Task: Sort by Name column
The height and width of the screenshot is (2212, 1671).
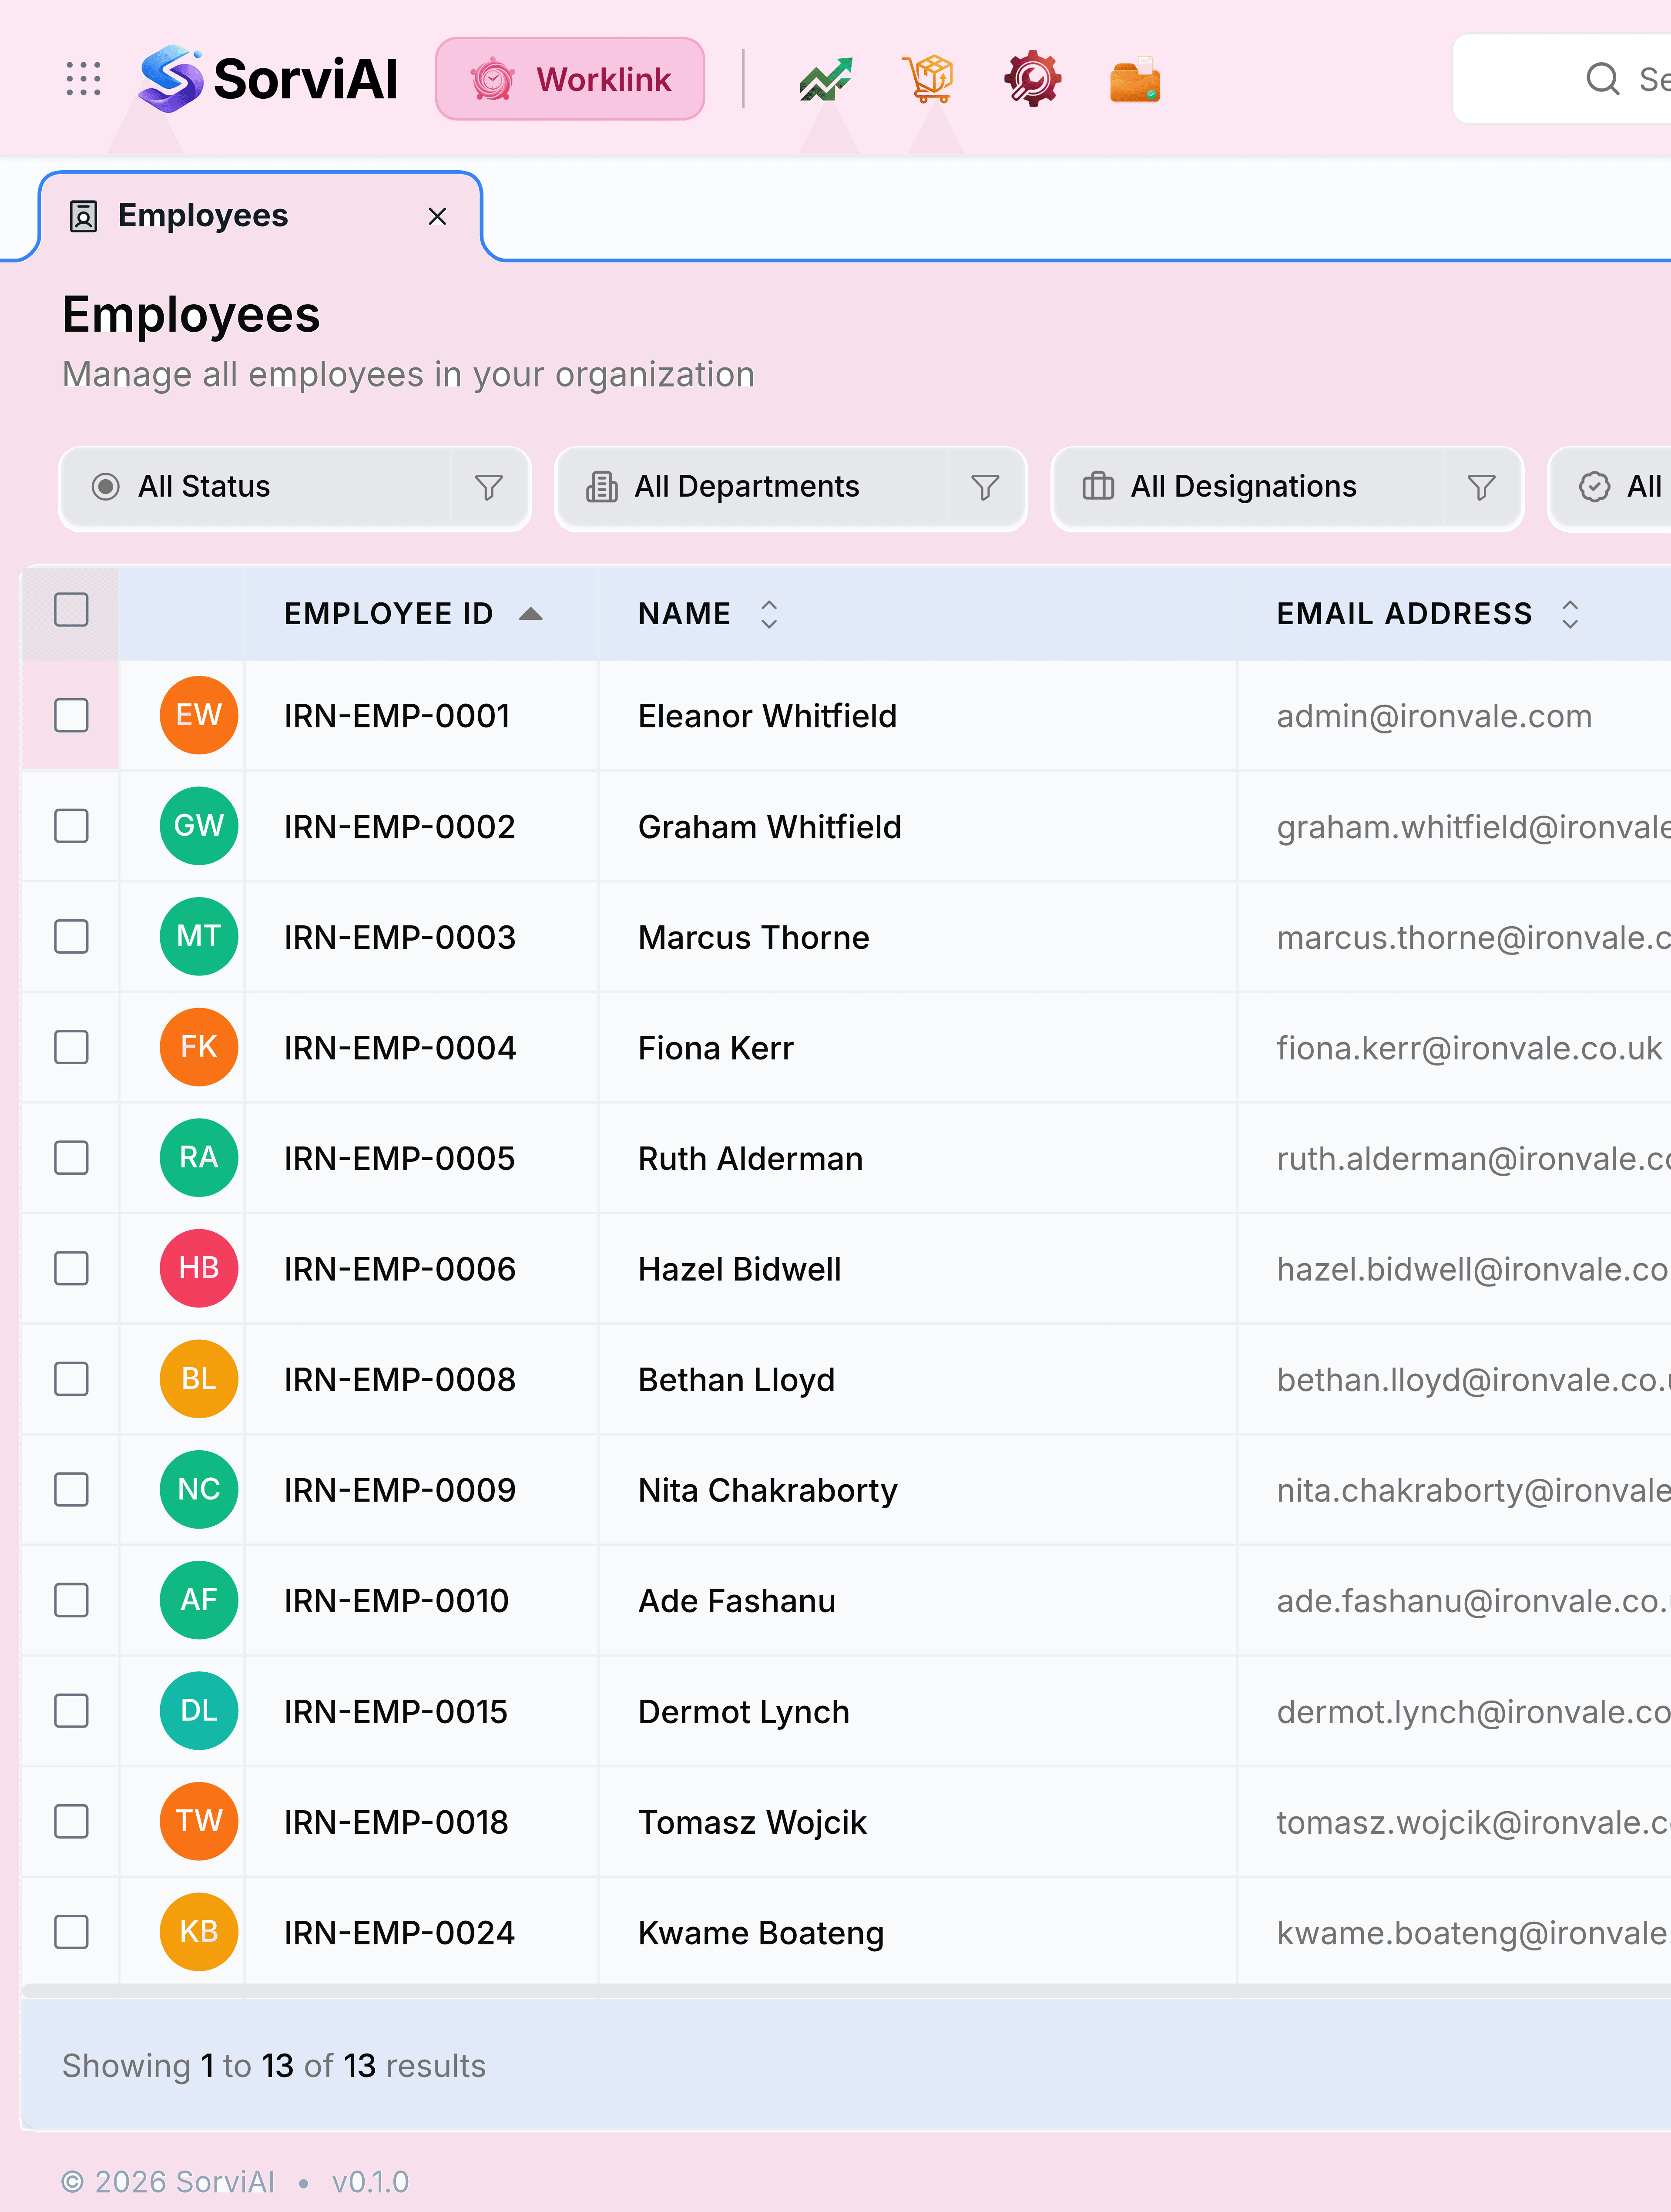Action: pos(708,614)
